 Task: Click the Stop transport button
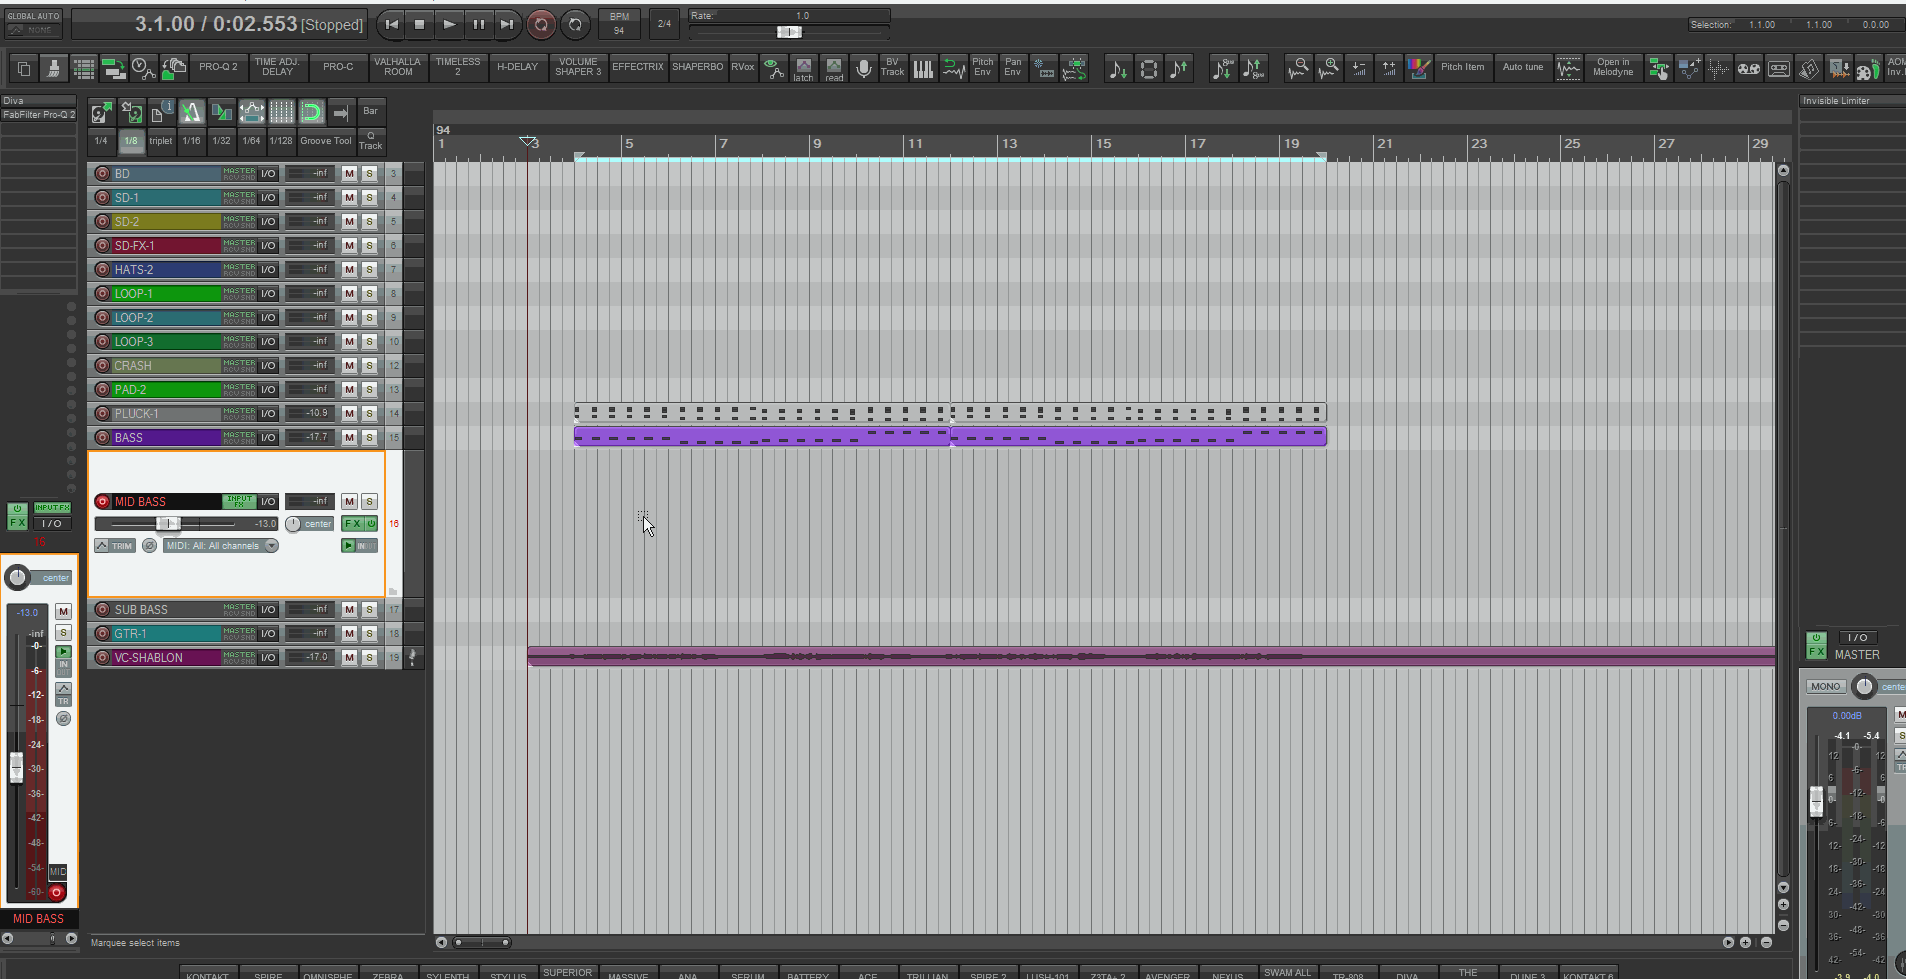tap(420, 24)
